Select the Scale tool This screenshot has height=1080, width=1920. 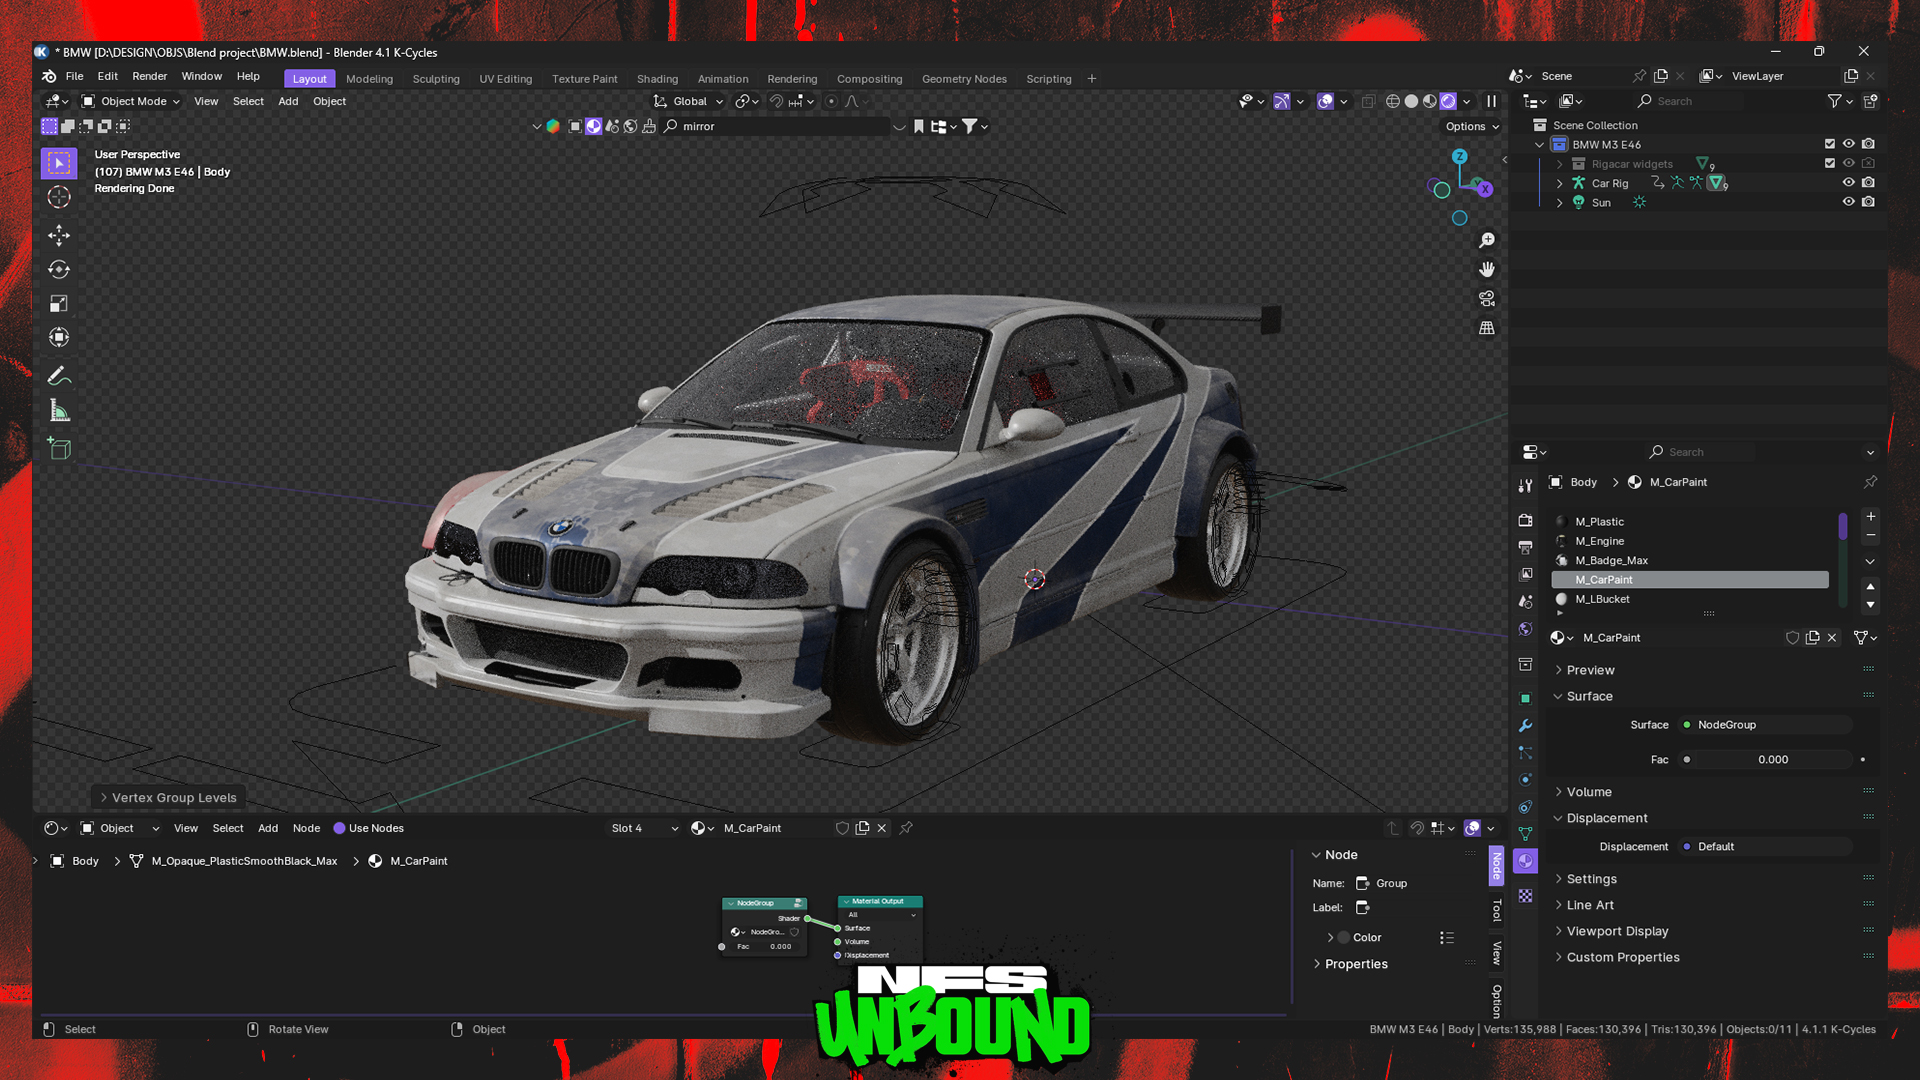point(59,303)
